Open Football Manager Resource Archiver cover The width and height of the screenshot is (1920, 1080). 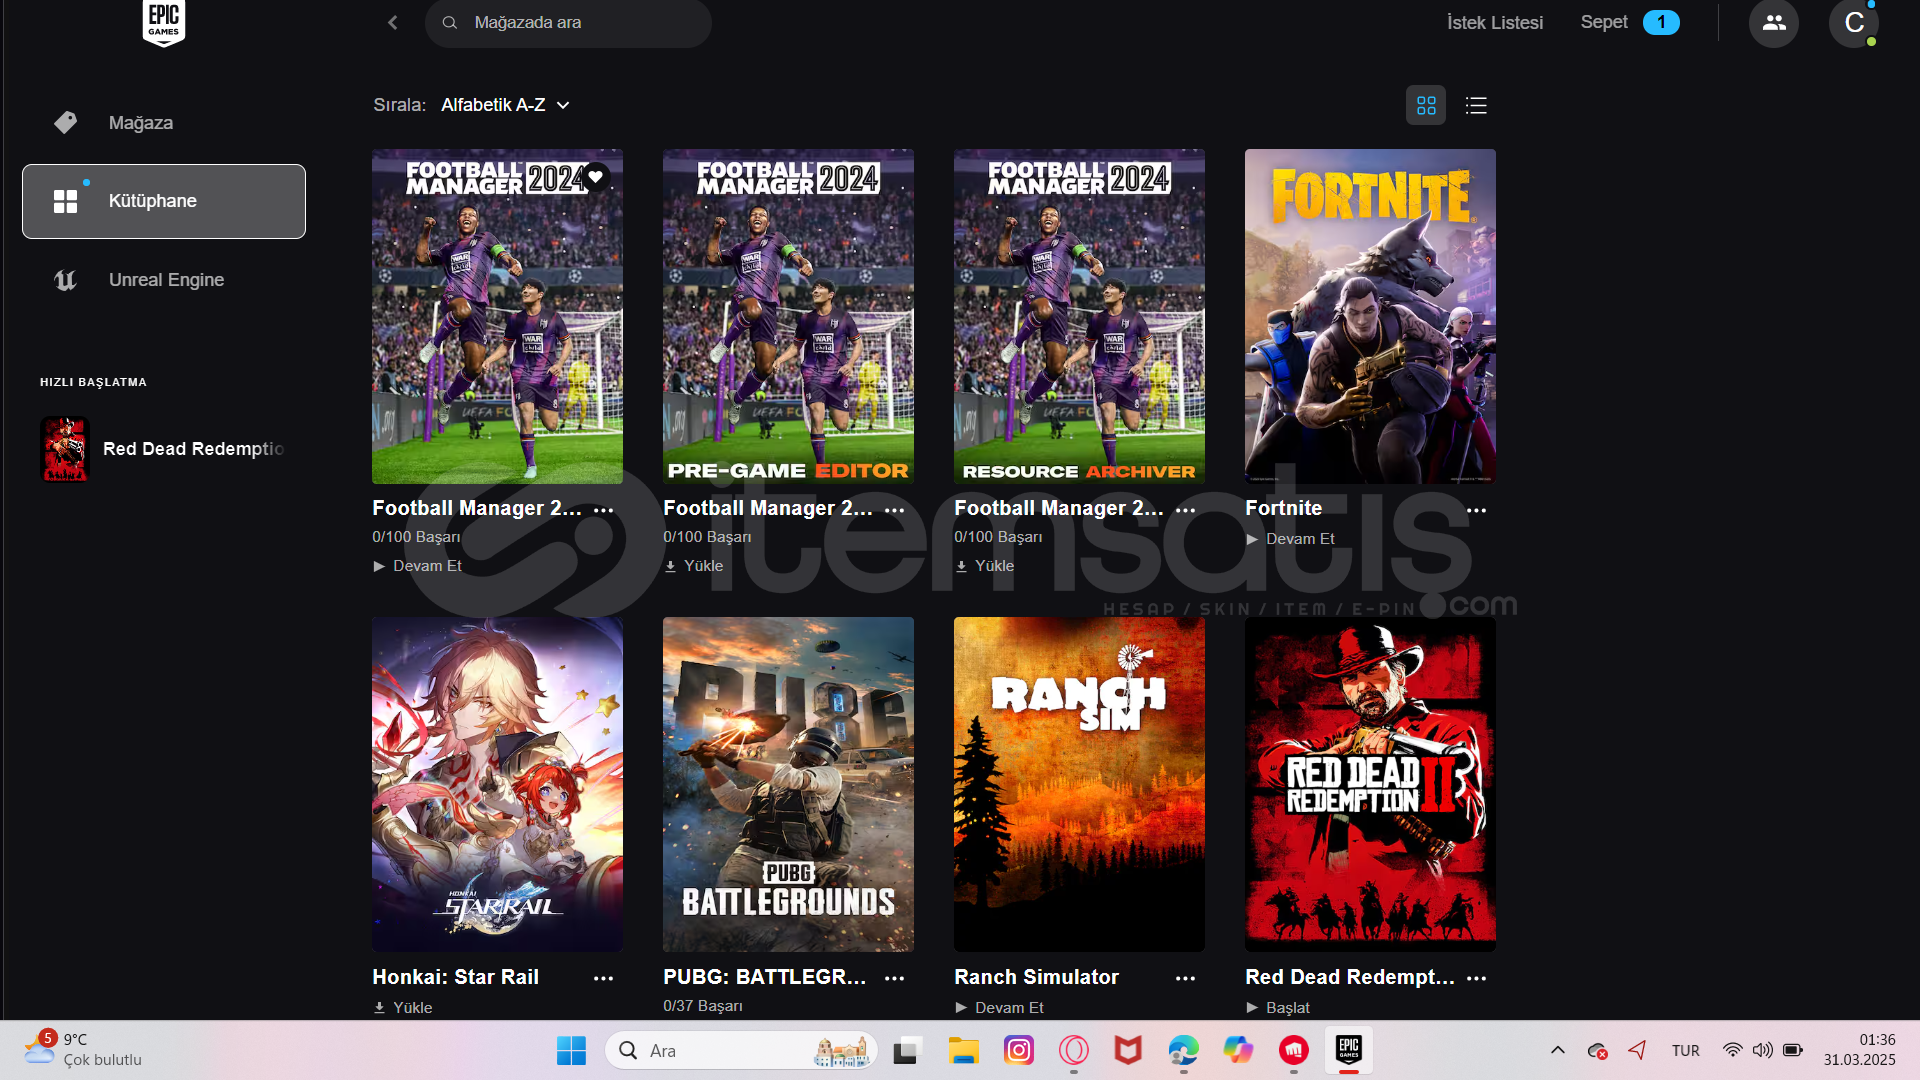(1079, 316)
